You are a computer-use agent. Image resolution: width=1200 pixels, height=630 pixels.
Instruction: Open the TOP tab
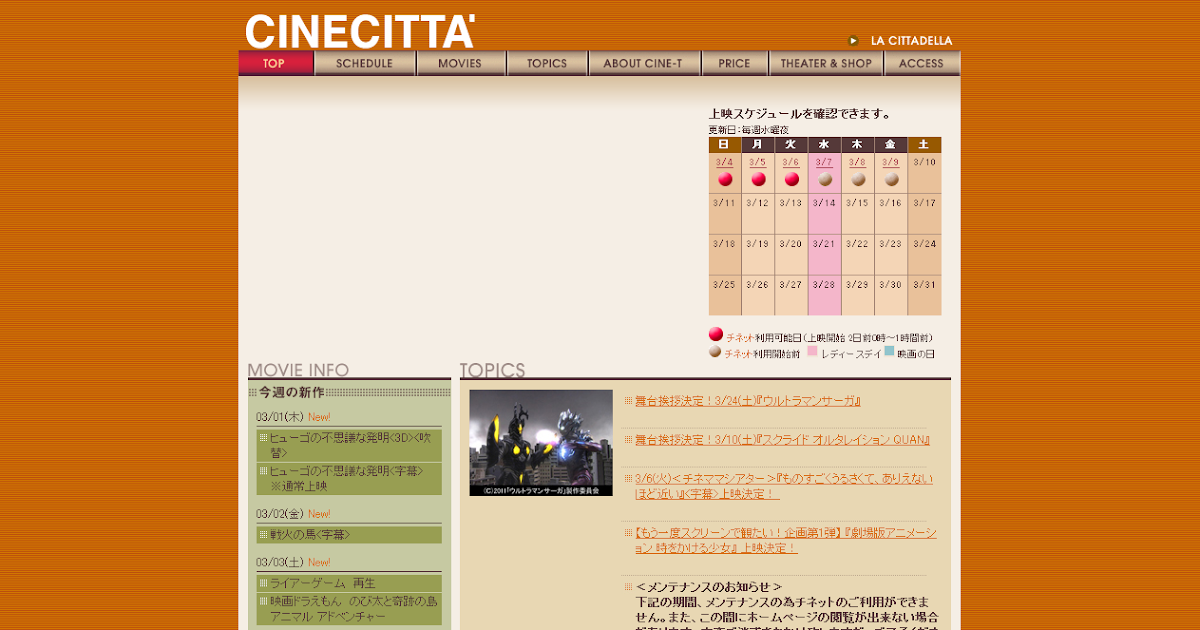(x=276, y=63)
